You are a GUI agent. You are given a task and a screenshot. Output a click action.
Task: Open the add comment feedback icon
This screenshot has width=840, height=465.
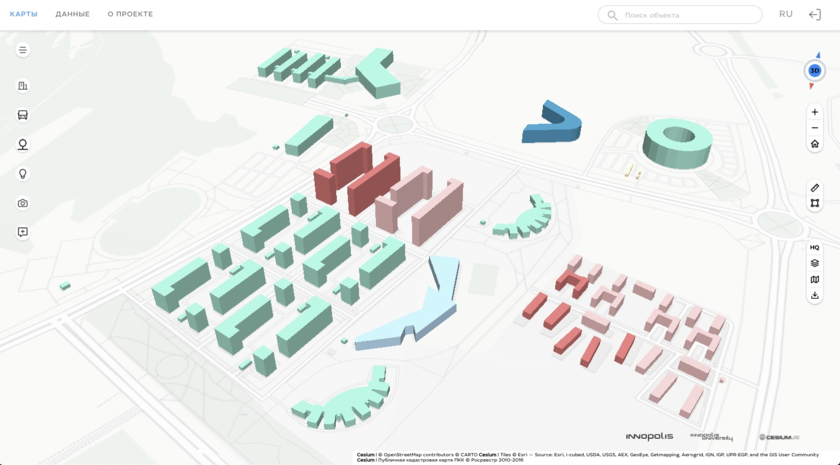point(22,232)
